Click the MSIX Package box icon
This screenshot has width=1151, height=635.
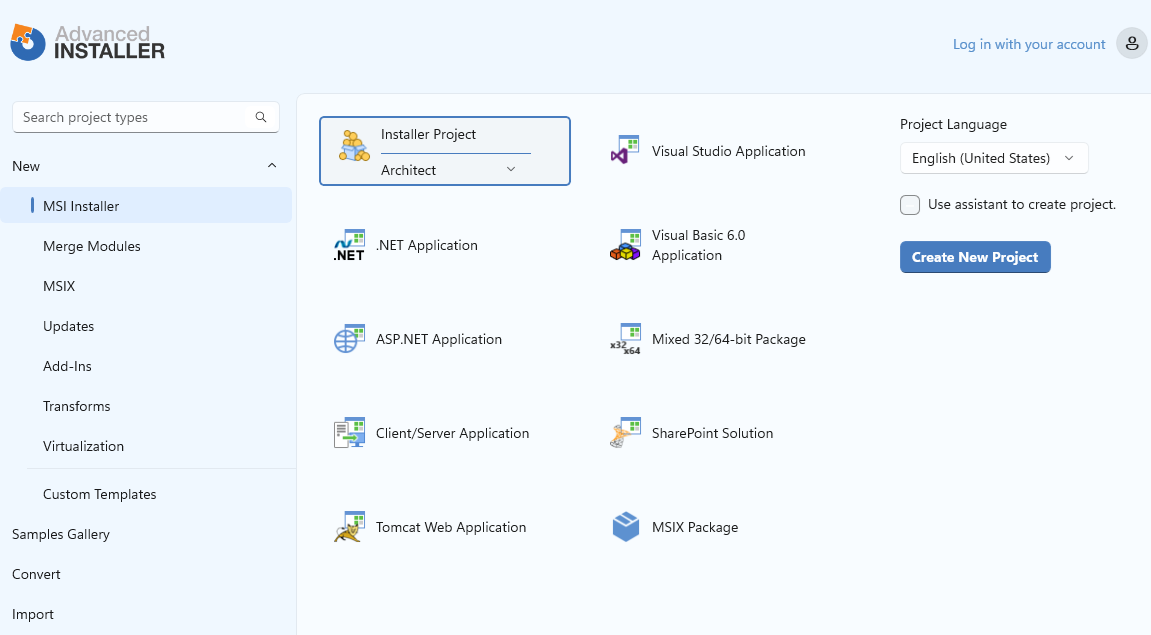click(625, 527)
